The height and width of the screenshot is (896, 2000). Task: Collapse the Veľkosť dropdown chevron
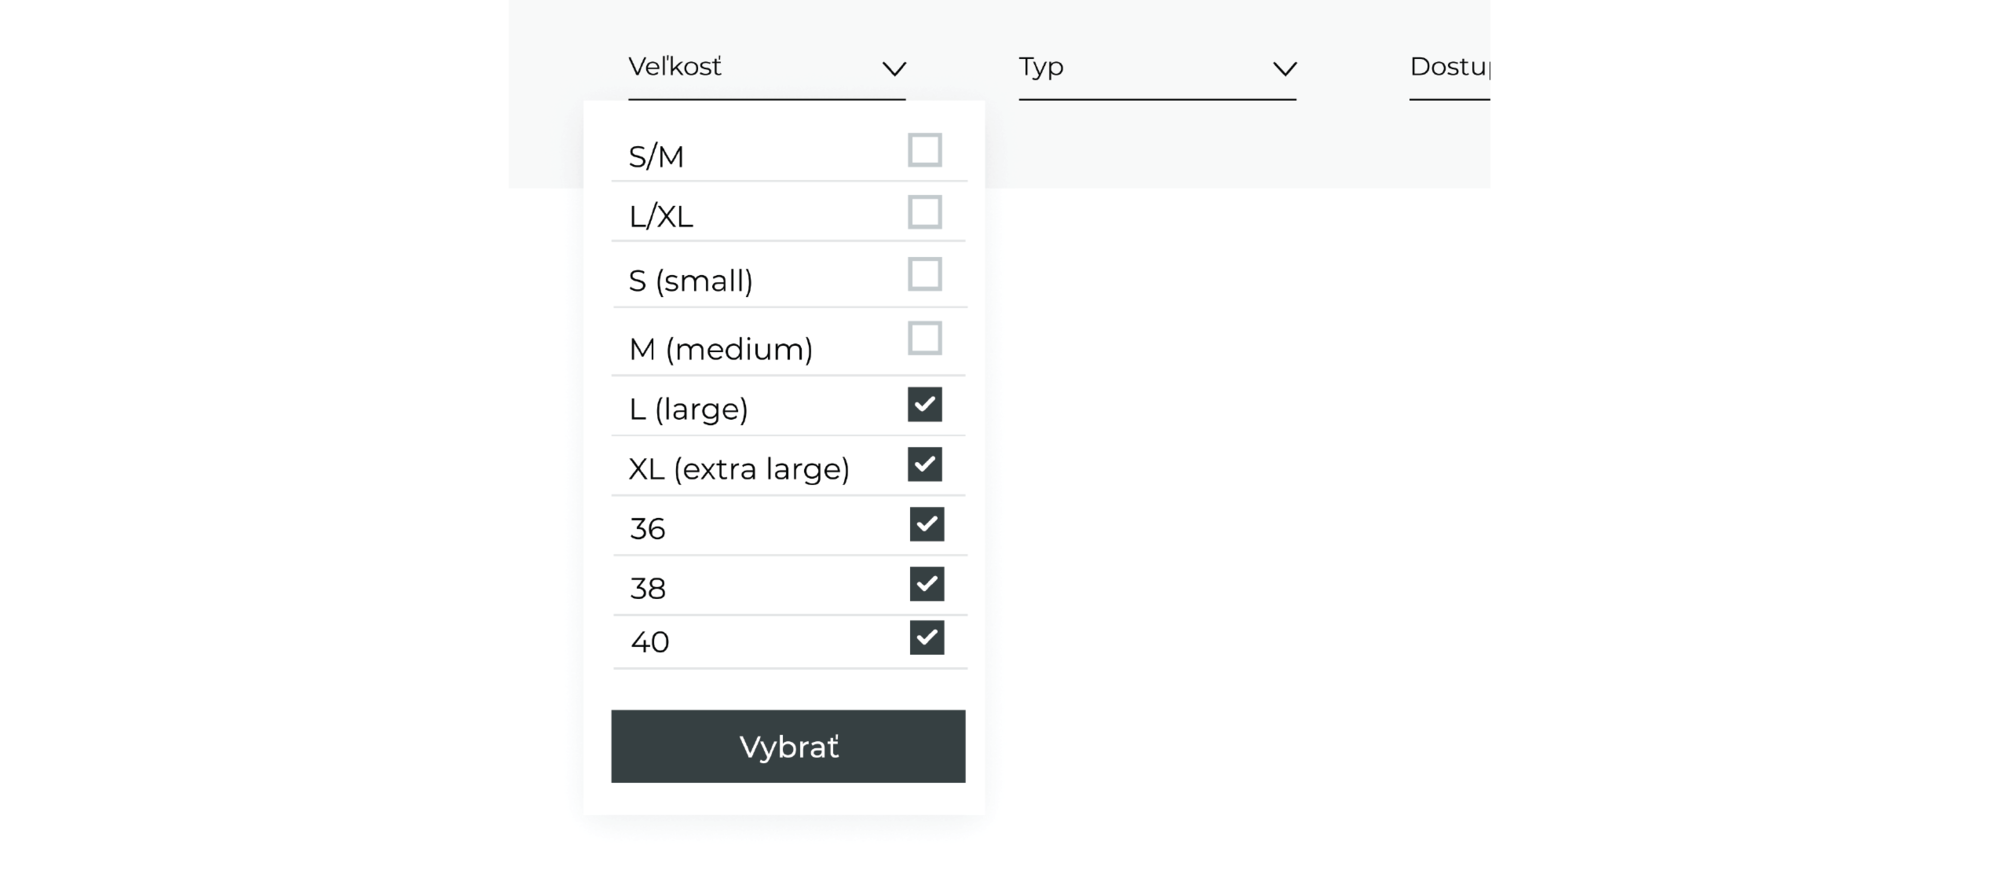[x=894, y=69]
